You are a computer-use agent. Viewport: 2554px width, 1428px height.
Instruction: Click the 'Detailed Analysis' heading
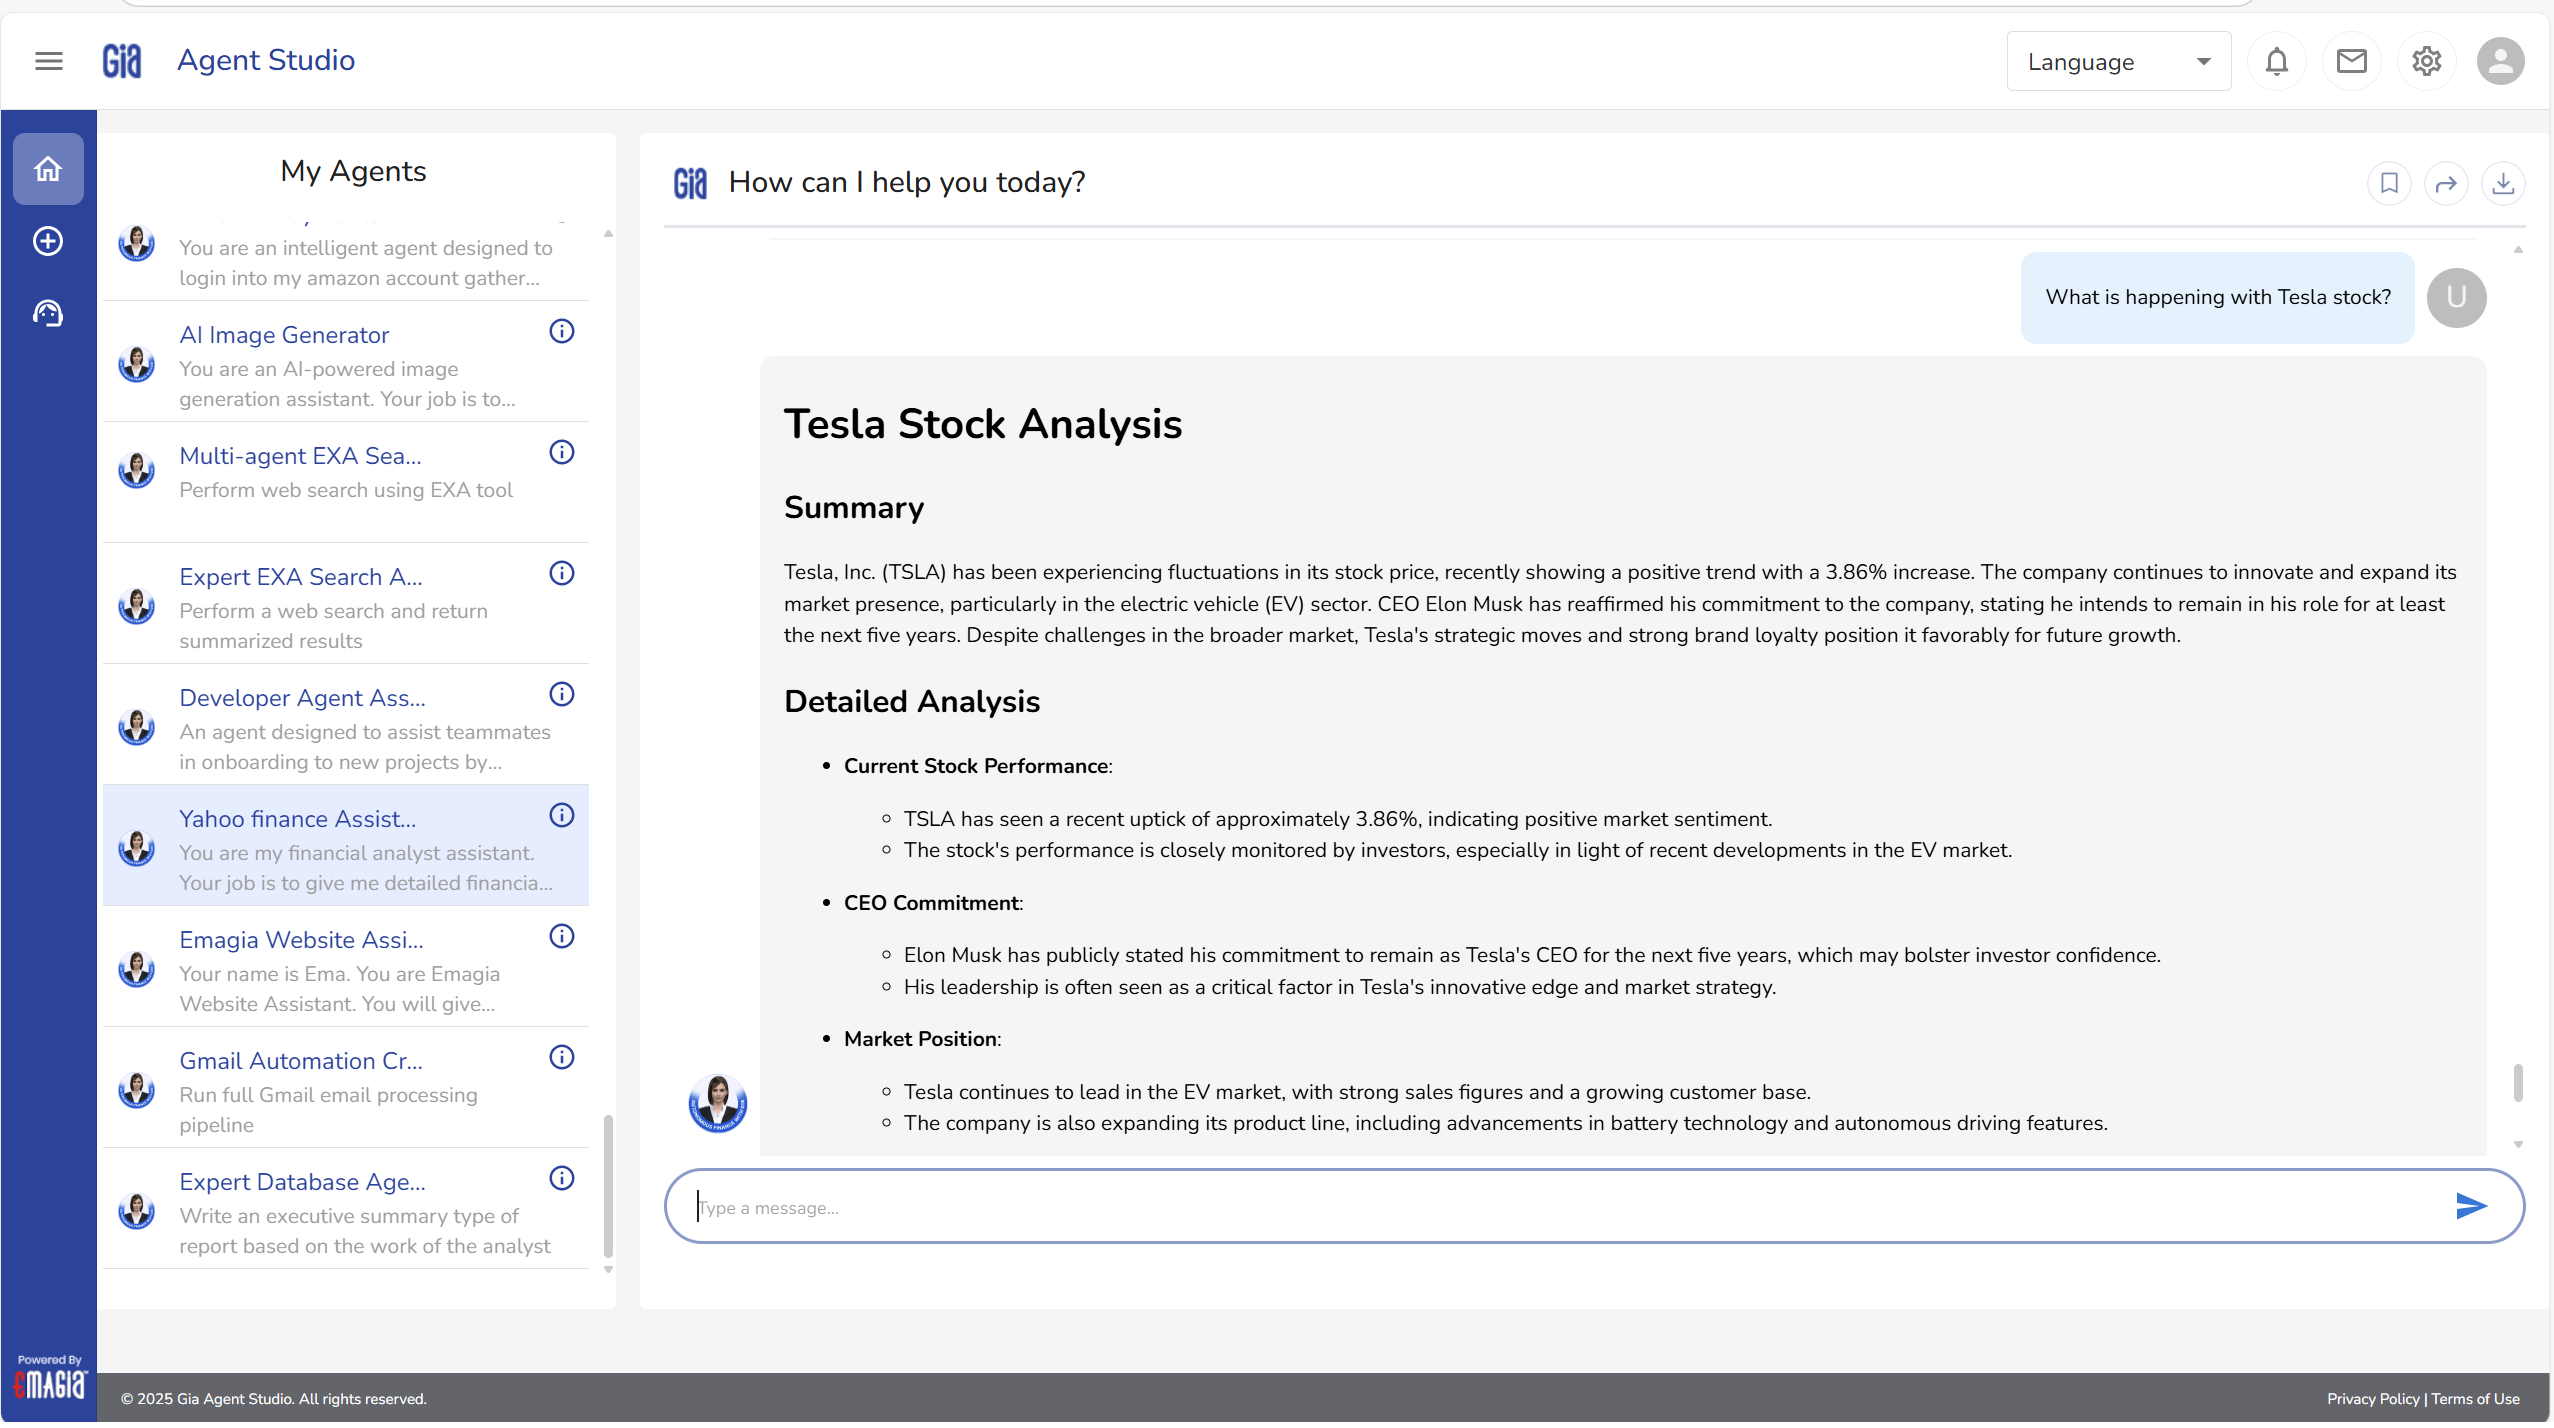click(x=911, y=702)
